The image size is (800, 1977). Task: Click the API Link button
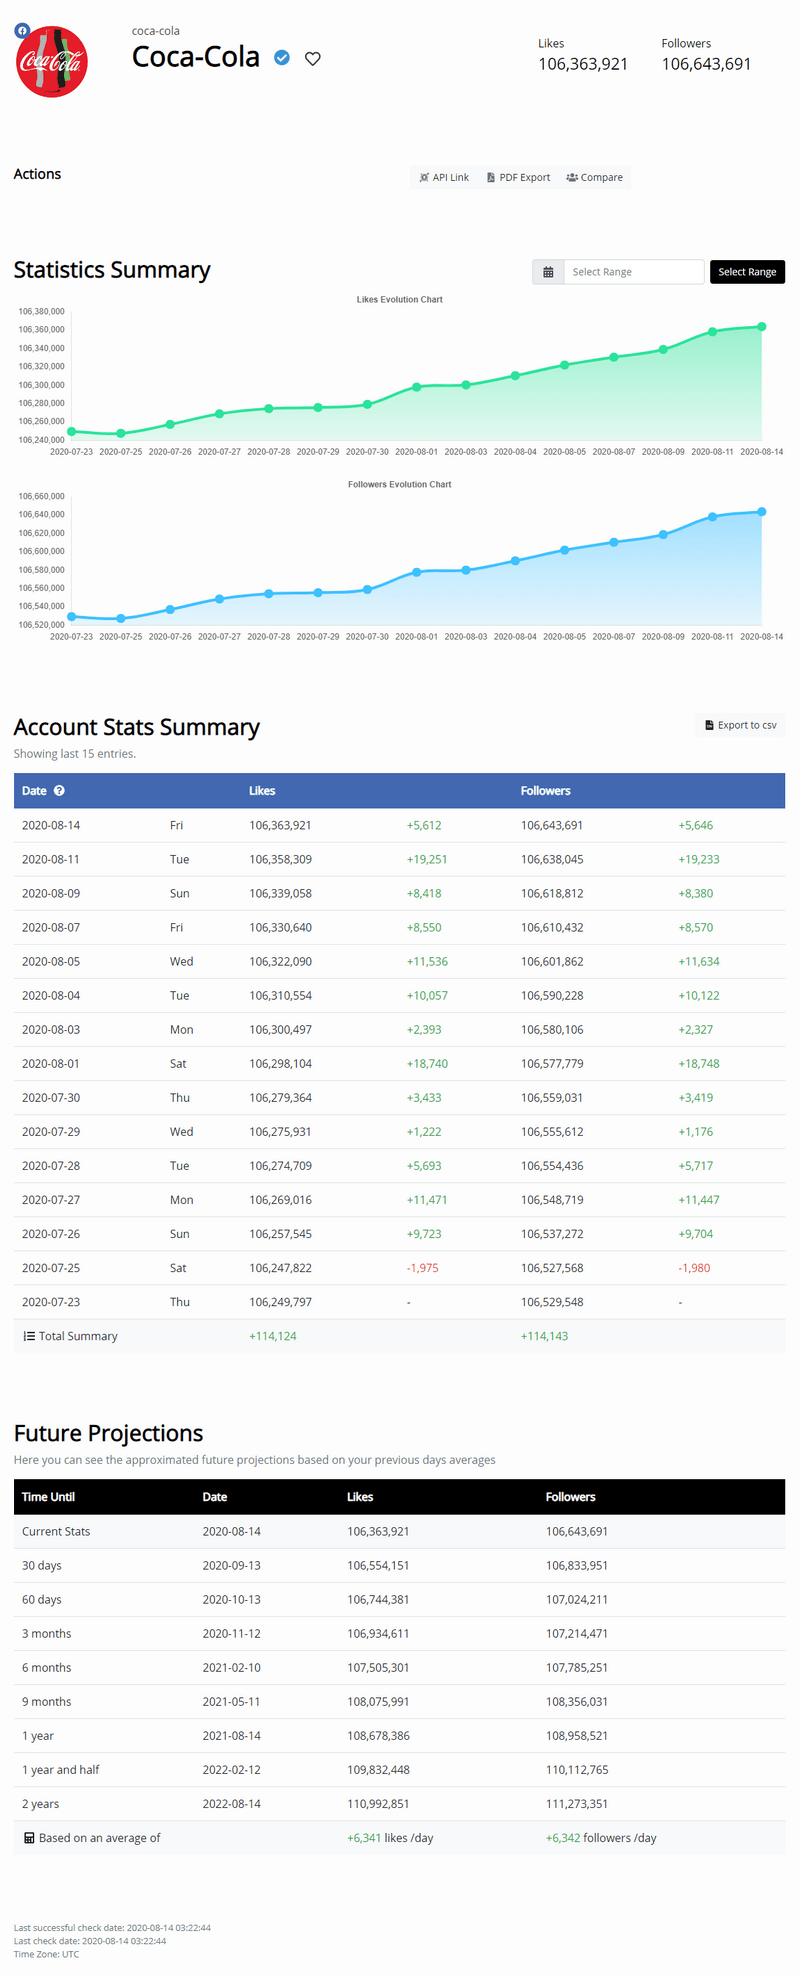tap(444, 178)
